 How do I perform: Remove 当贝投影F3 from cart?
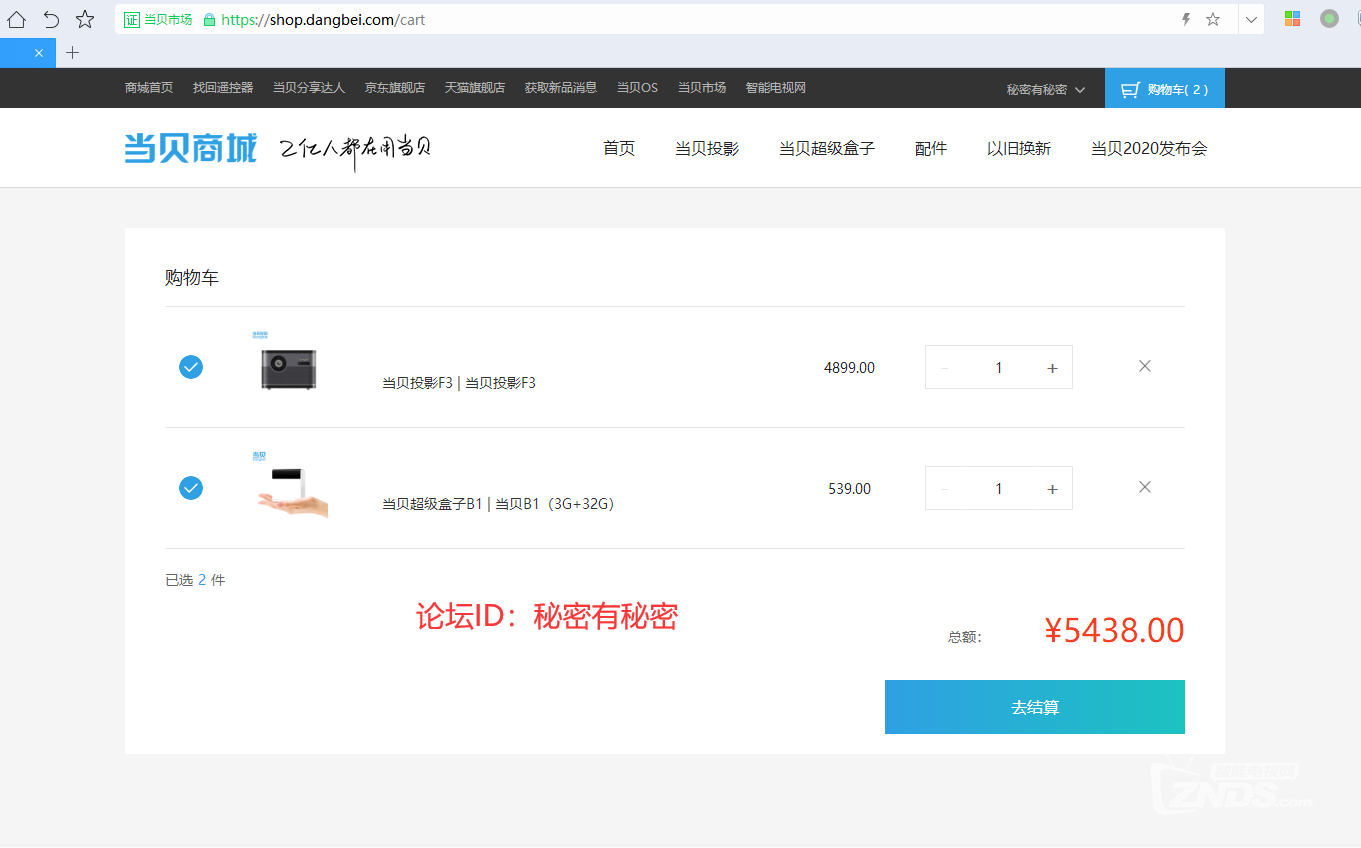pos(1145,366)
